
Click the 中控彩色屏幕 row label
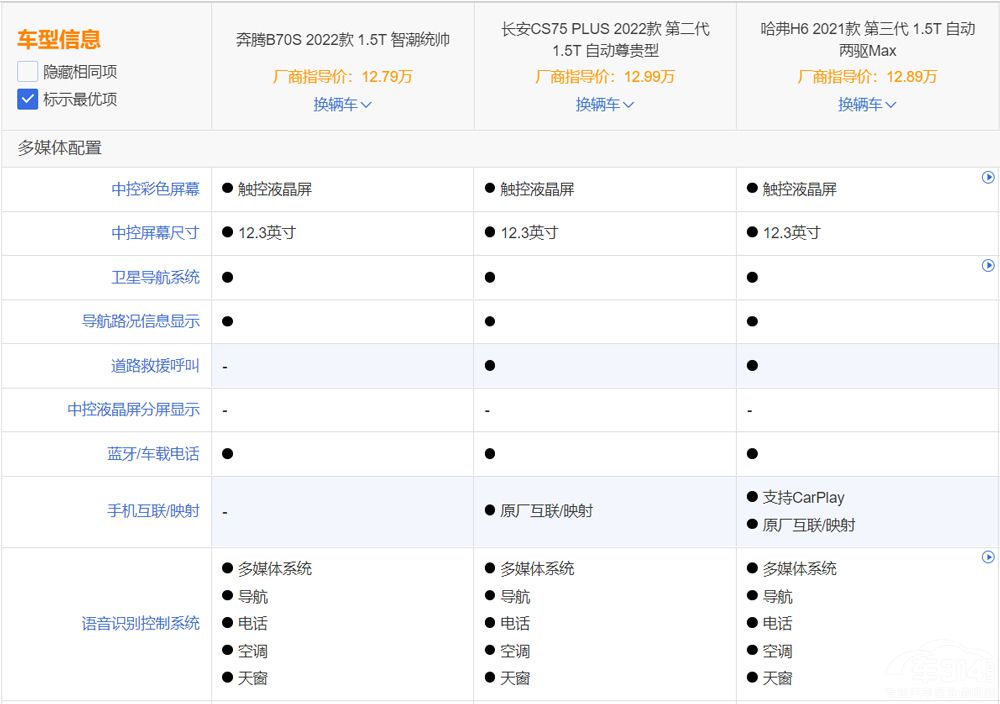(x=155, y=189)
